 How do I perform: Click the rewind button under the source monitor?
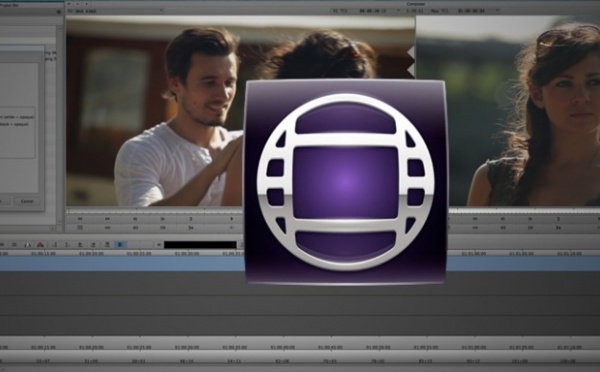[x=80, y=219]
